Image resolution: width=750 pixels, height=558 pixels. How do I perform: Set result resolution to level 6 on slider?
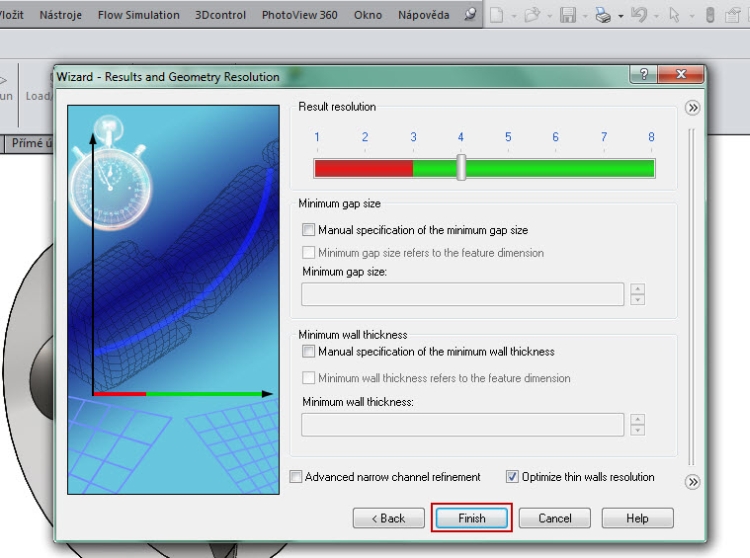555,168
